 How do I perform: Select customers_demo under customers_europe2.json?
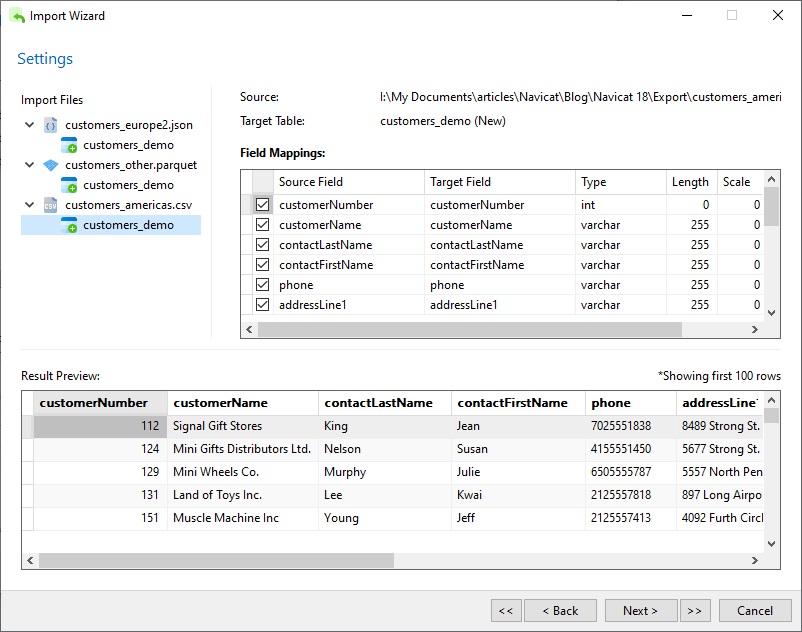pos(128,145)
